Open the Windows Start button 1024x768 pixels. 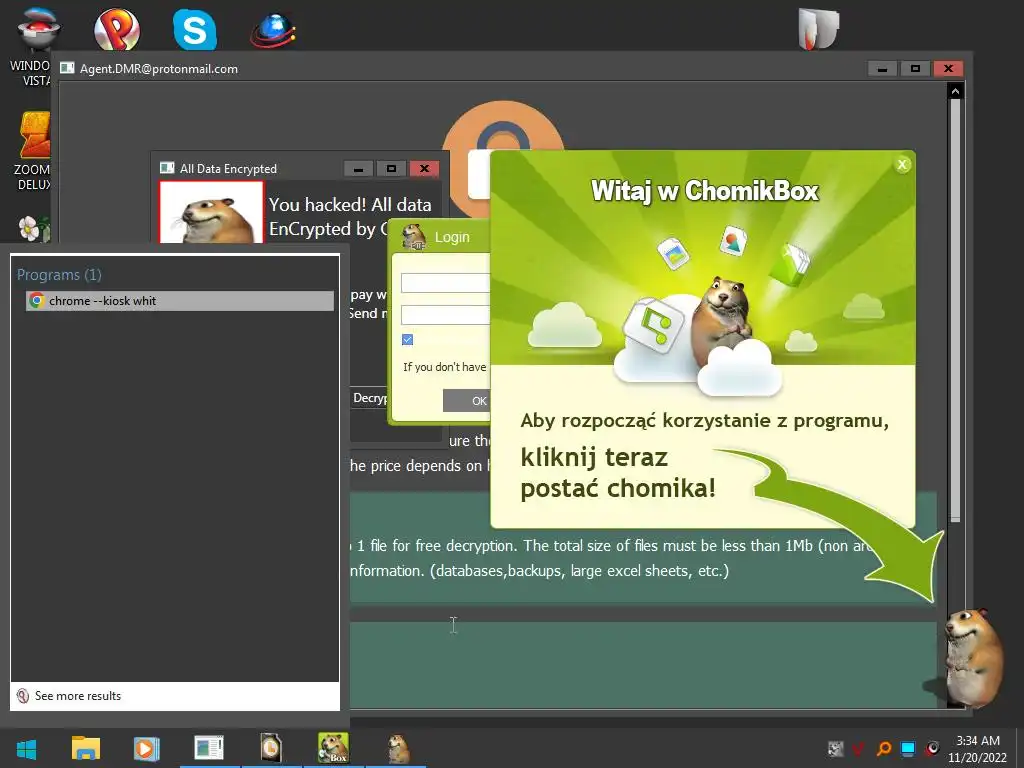click(26, 748)
